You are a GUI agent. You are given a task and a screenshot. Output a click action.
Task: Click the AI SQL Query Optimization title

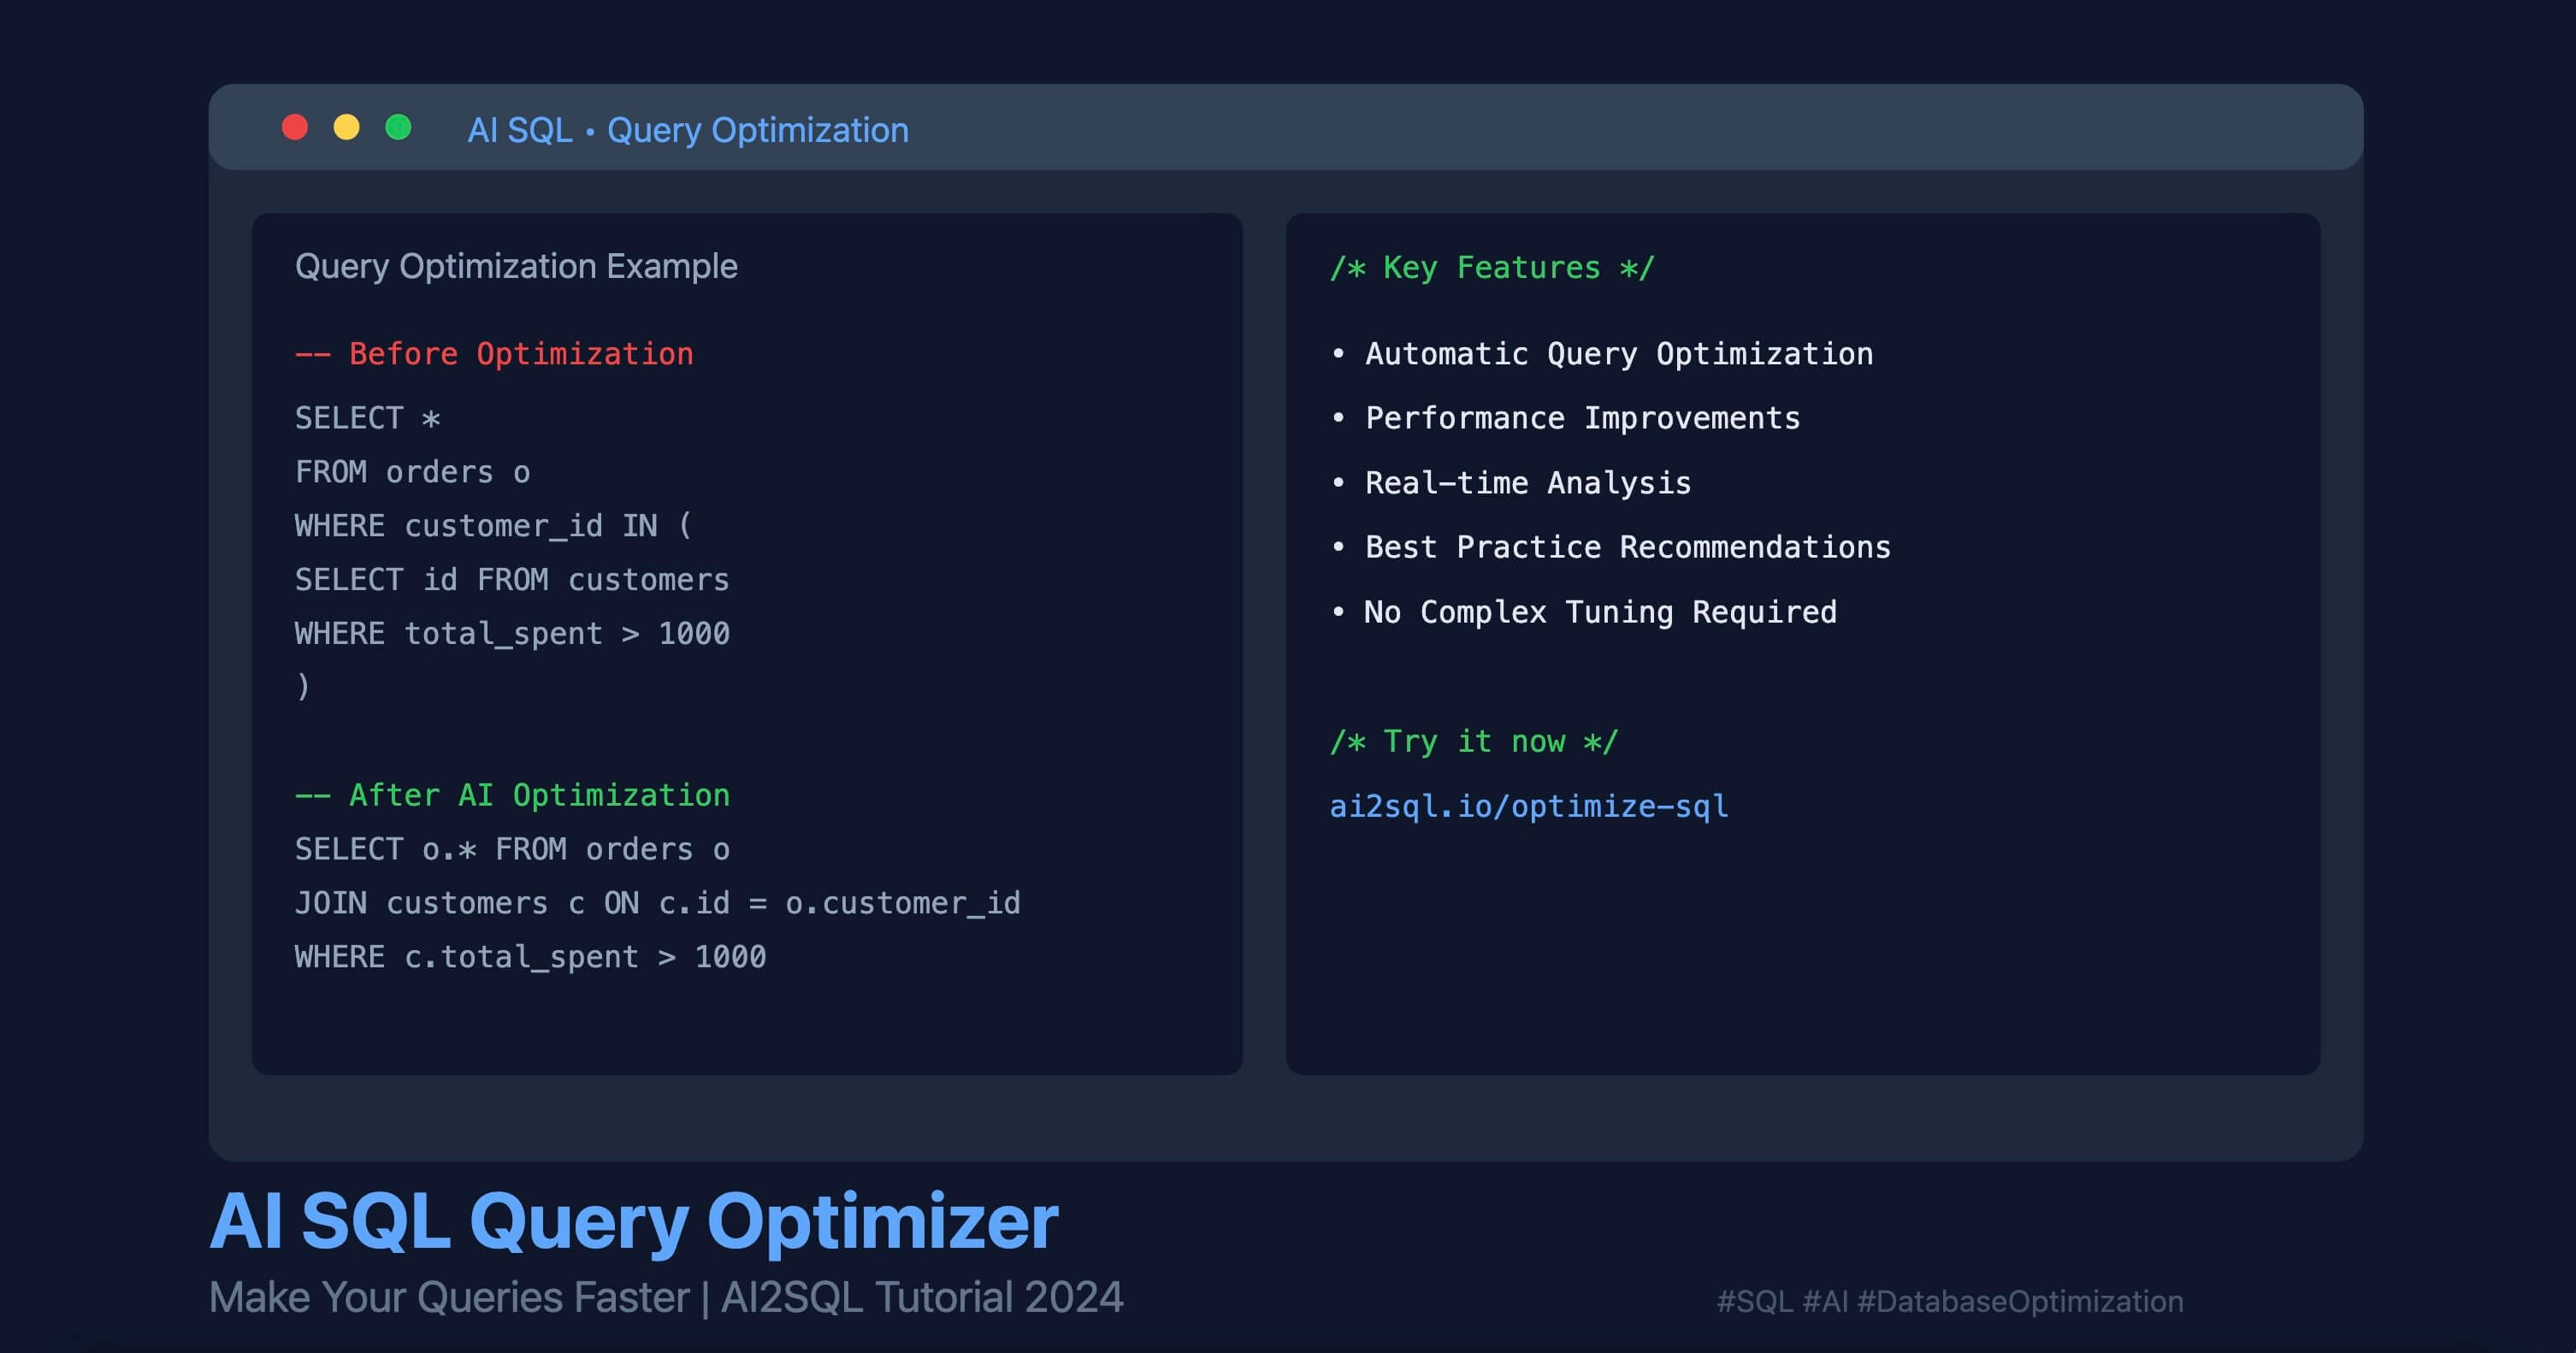tap(688, 130)
